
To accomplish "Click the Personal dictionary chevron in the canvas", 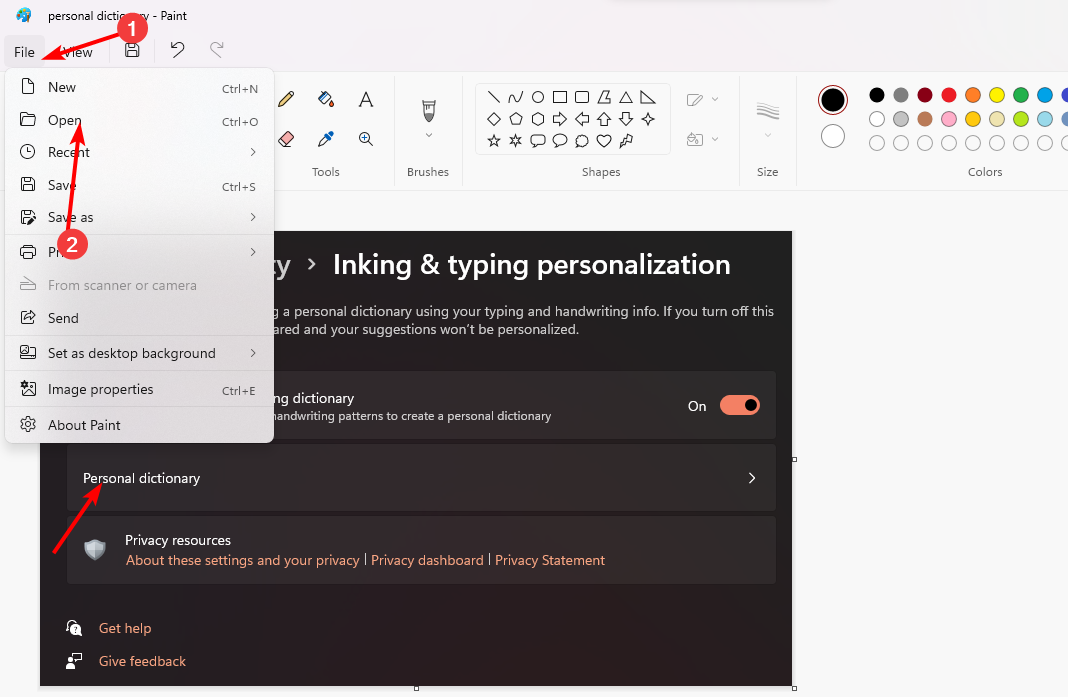I will coord(752,478).
